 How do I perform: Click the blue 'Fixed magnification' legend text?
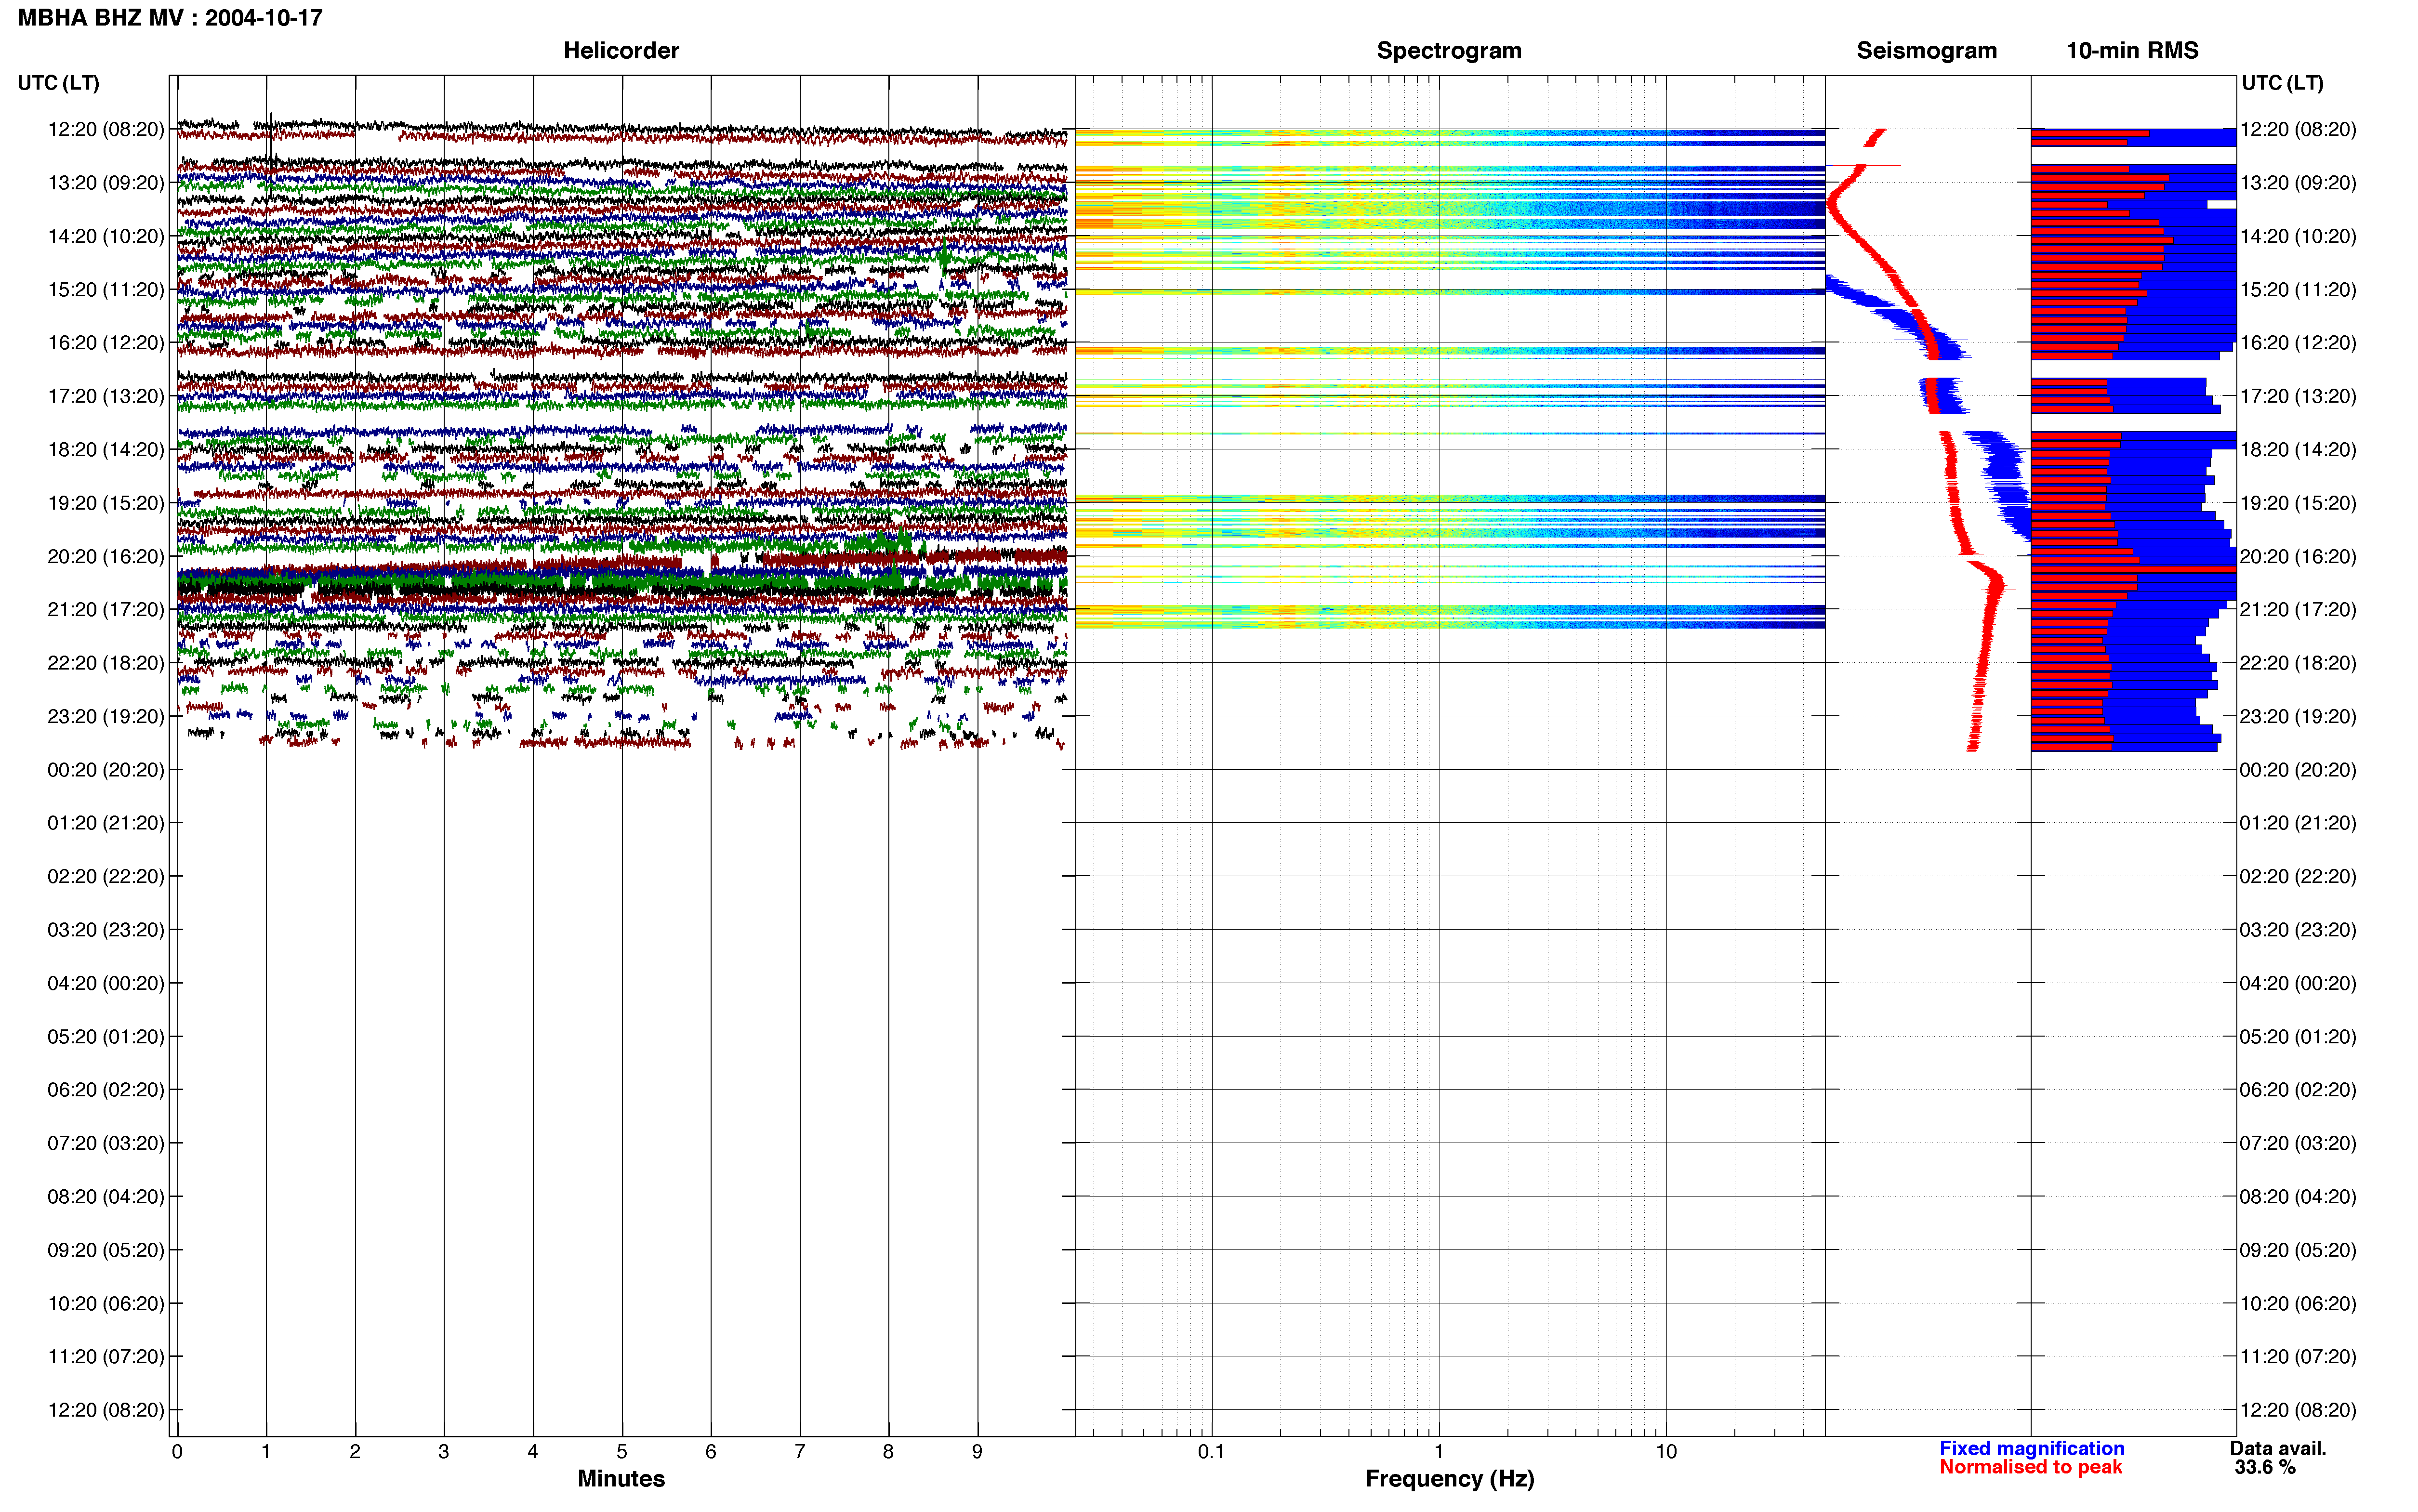click(x=2032, y=1449)
